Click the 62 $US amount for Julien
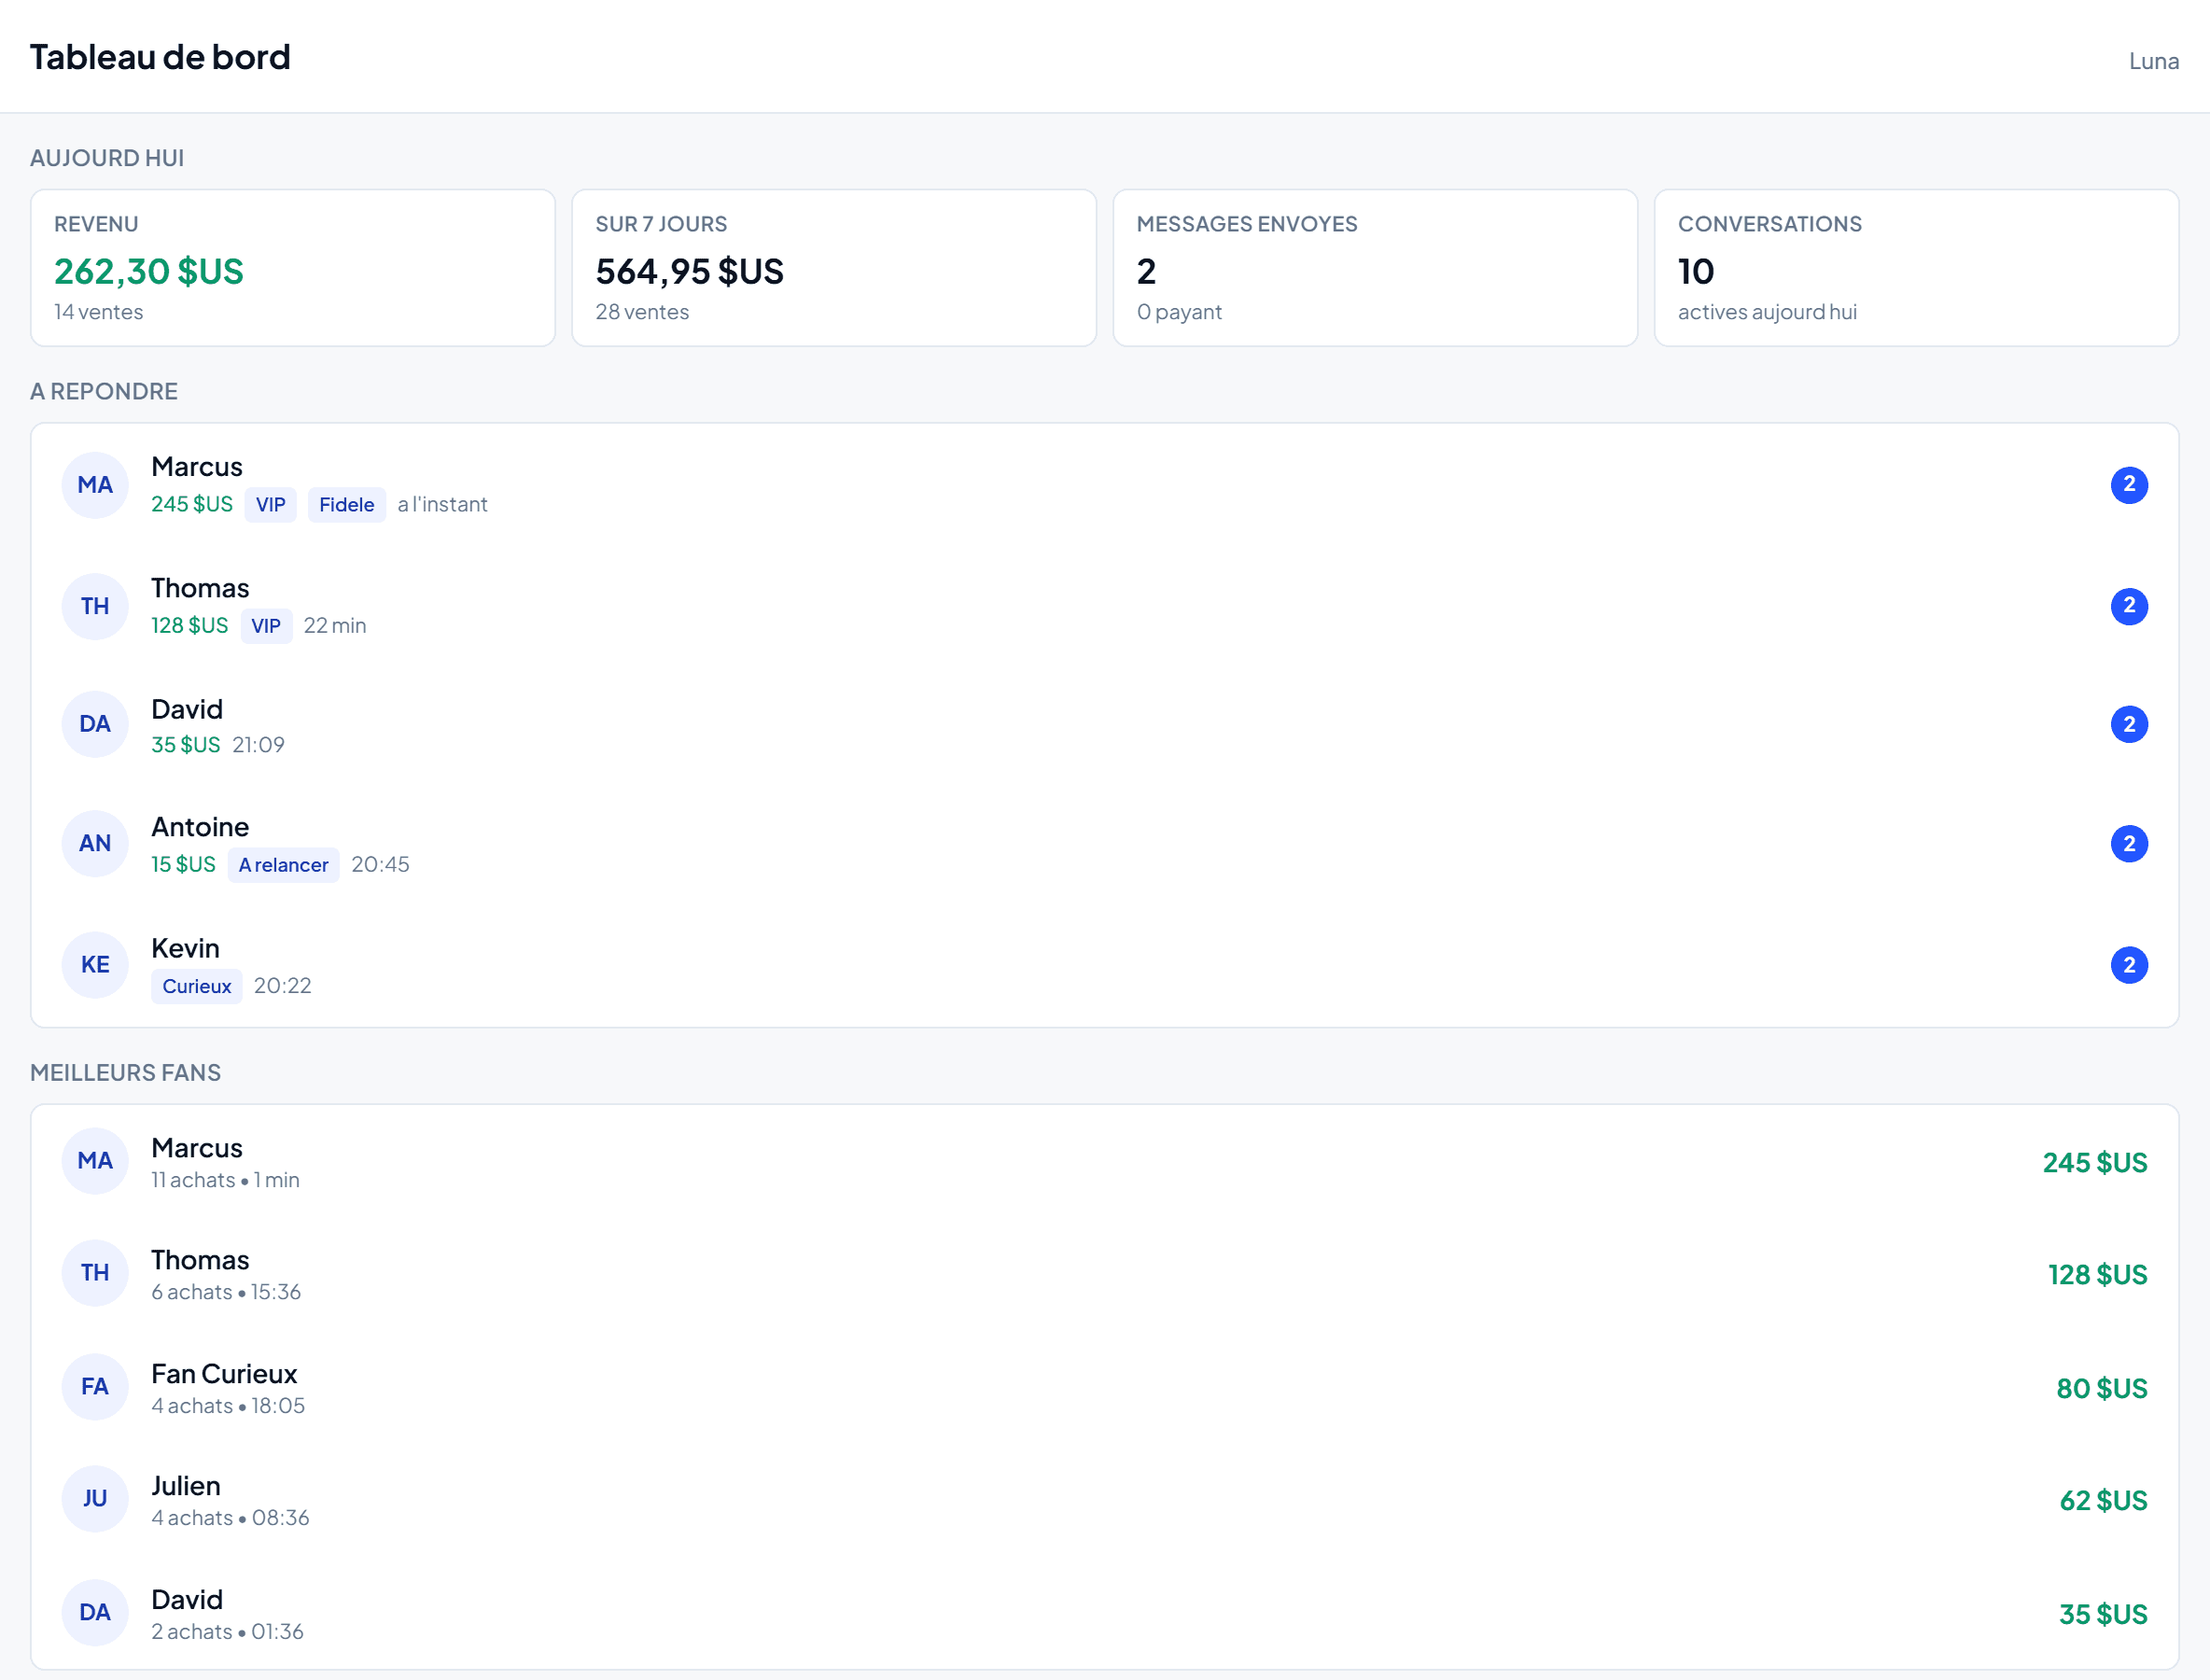The image size is (2210, 1680). click(2104, 1501)
